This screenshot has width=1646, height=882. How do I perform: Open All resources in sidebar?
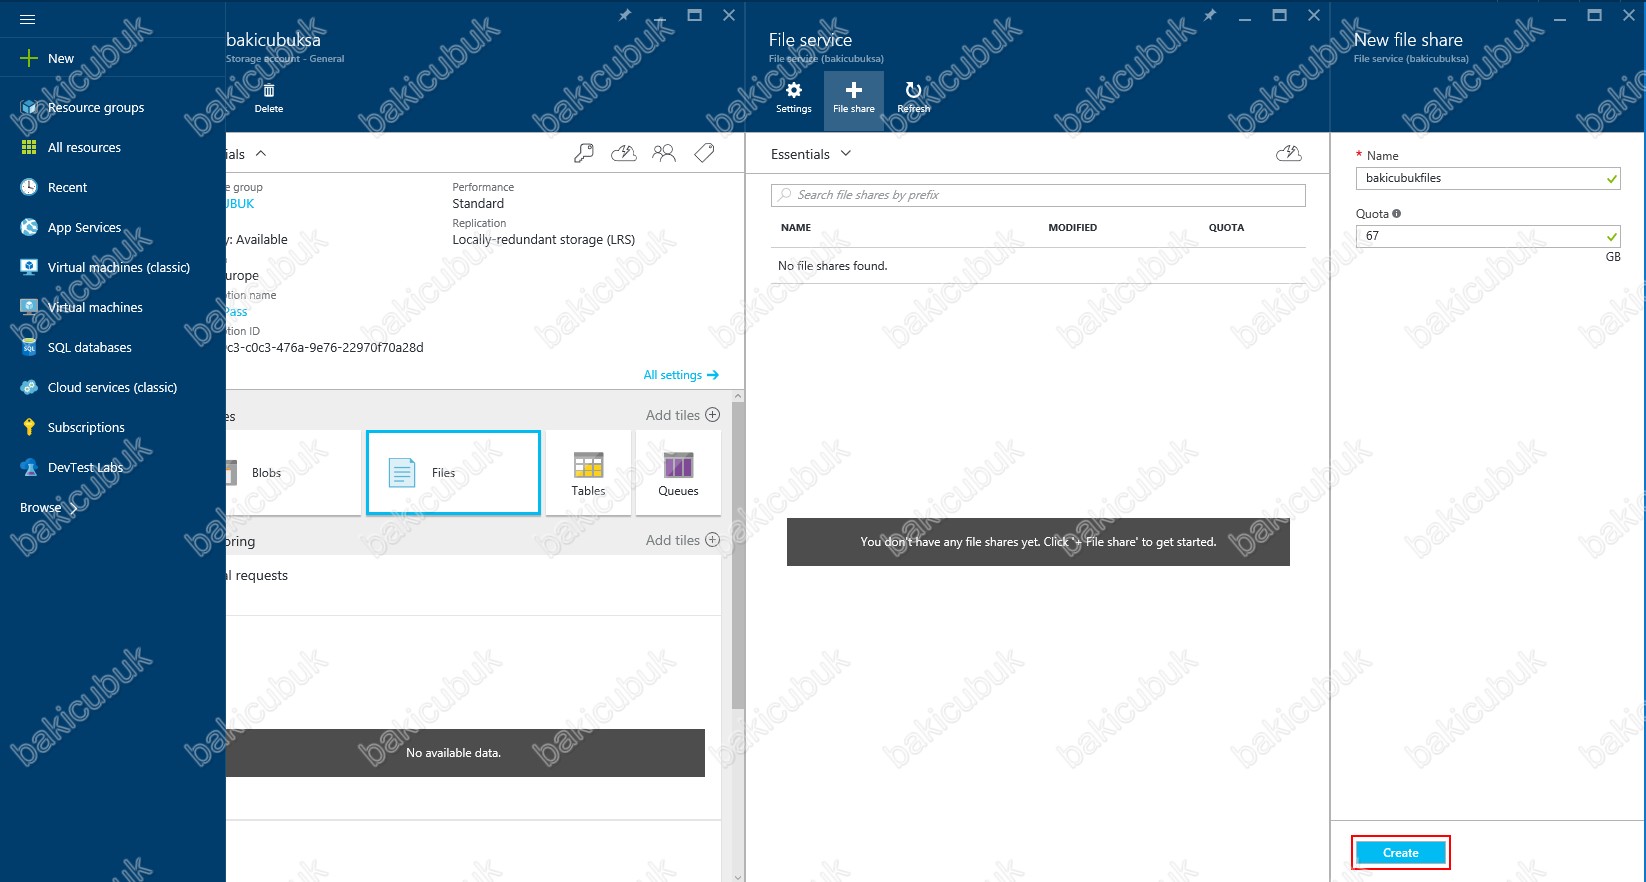pyautogui.click(x=84, y=147)
